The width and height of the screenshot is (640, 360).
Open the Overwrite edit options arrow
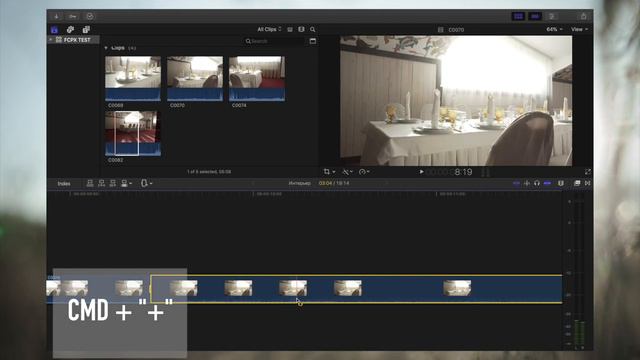pyautogui.click(x=131, y=184)
